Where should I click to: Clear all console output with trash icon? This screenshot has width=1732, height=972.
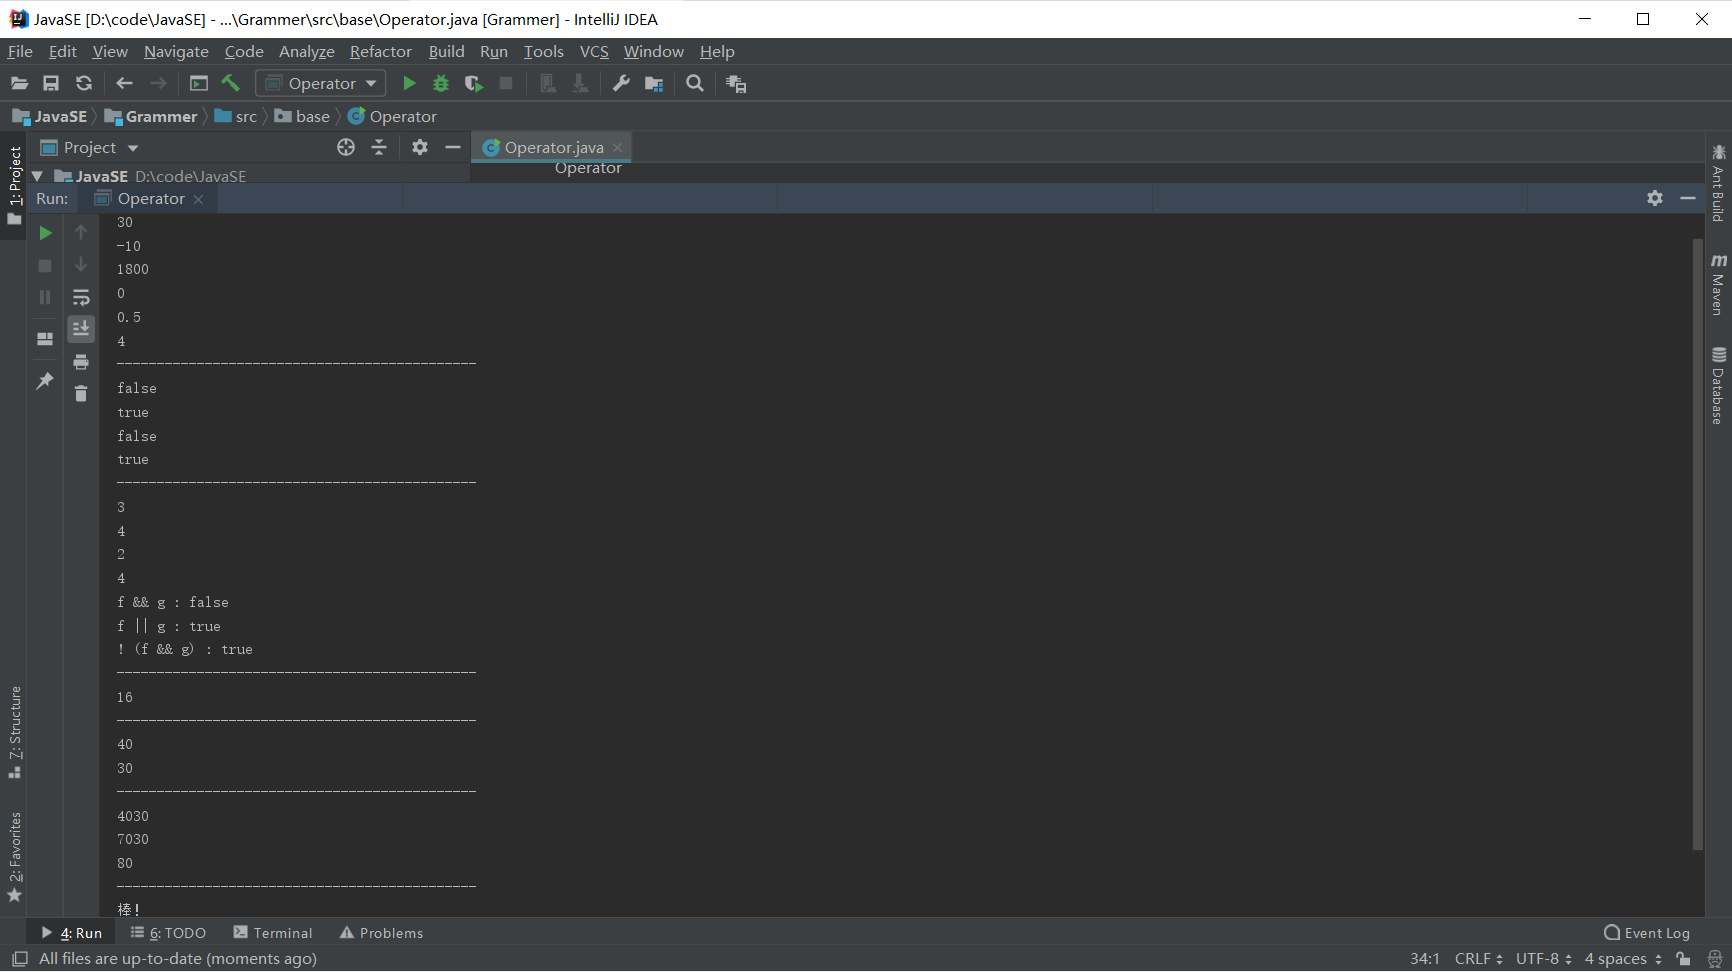[x=81, y=394]
